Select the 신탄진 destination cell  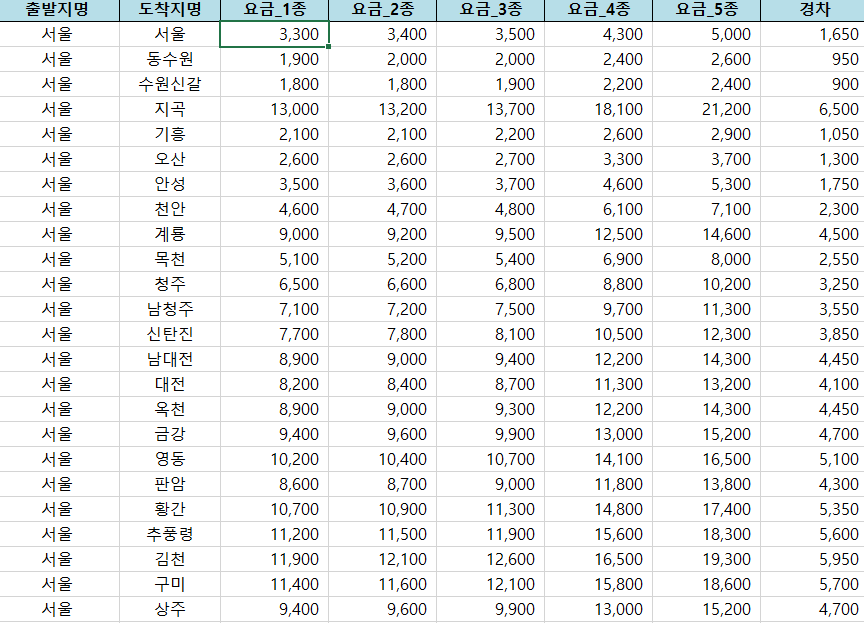coord(170,334)
